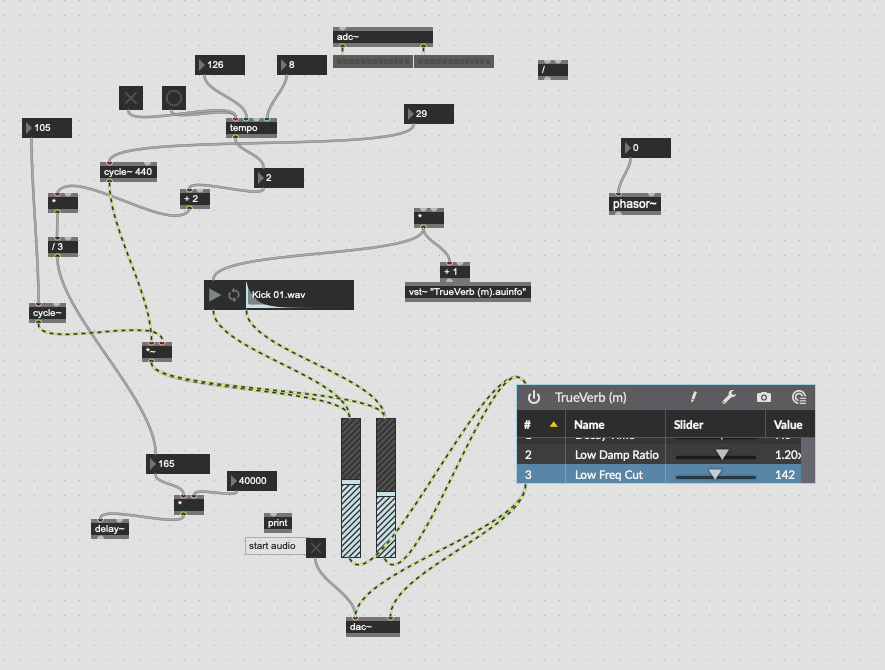885x670 pixels.
Task: Click the 142 value of Low Freq Cut
Action: point(785,475)
